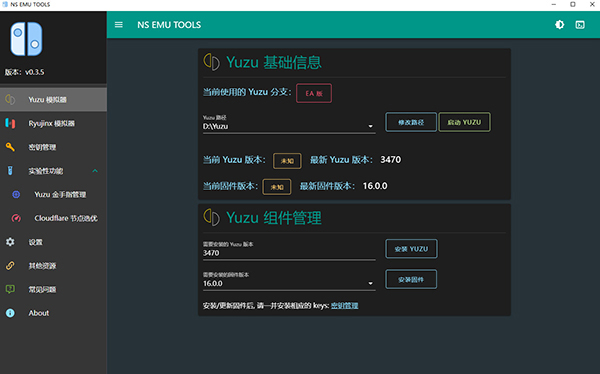Open the console window icon
This screenshot has height=374, width=600.
[x=580, y=25]
